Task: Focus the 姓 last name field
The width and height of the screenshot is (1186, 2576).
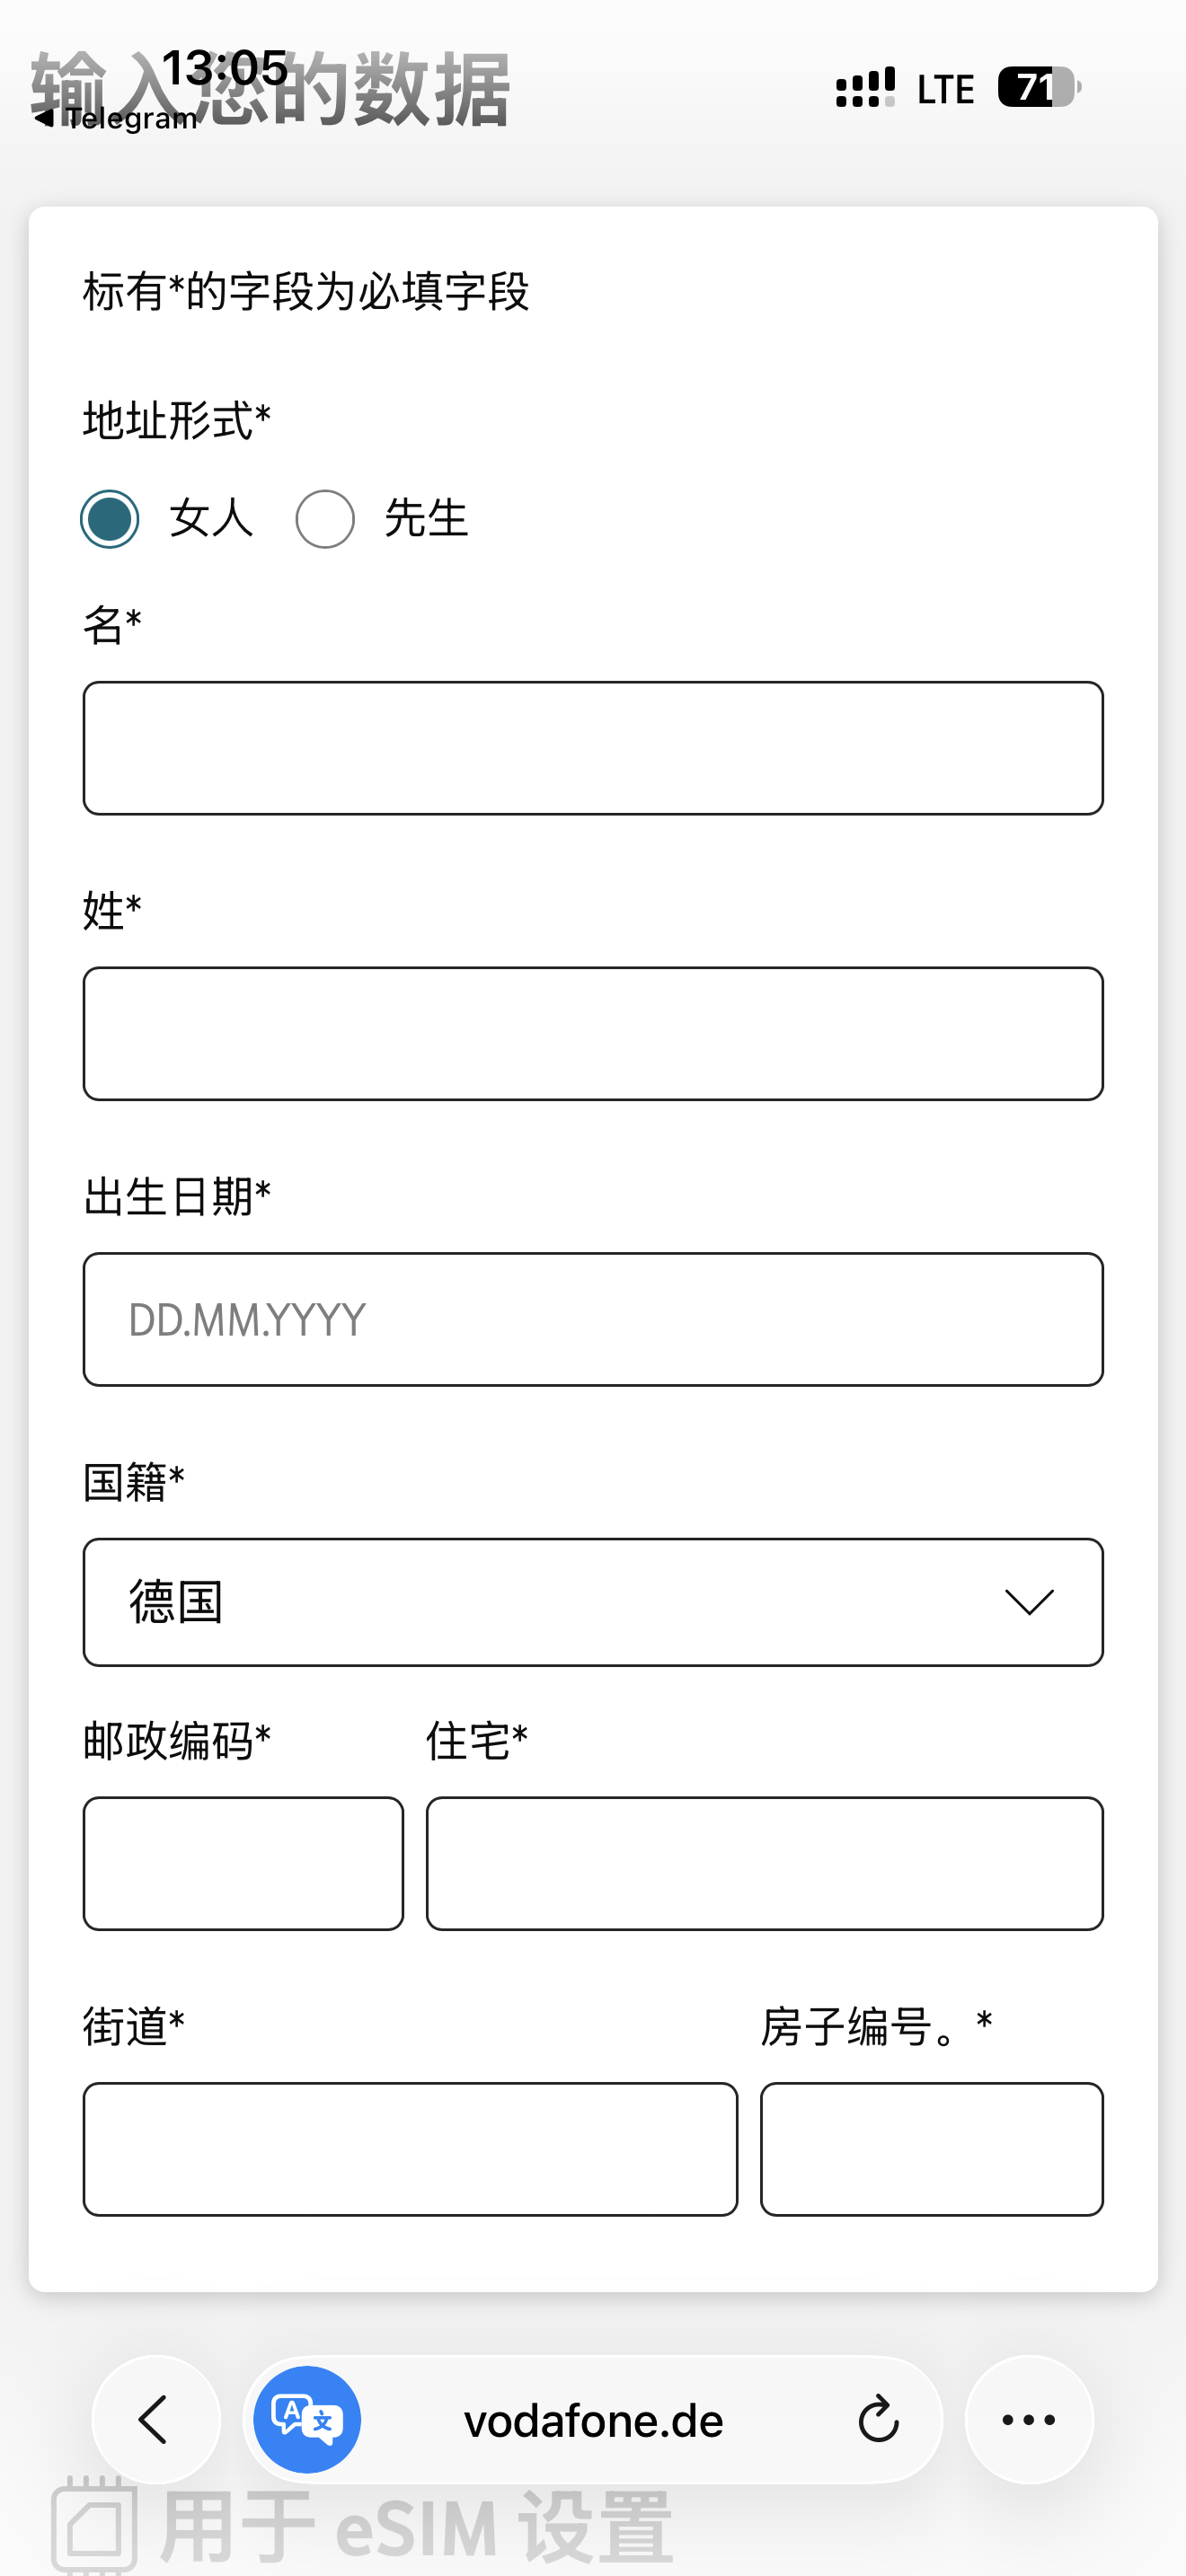Action: coord(593,1033)
